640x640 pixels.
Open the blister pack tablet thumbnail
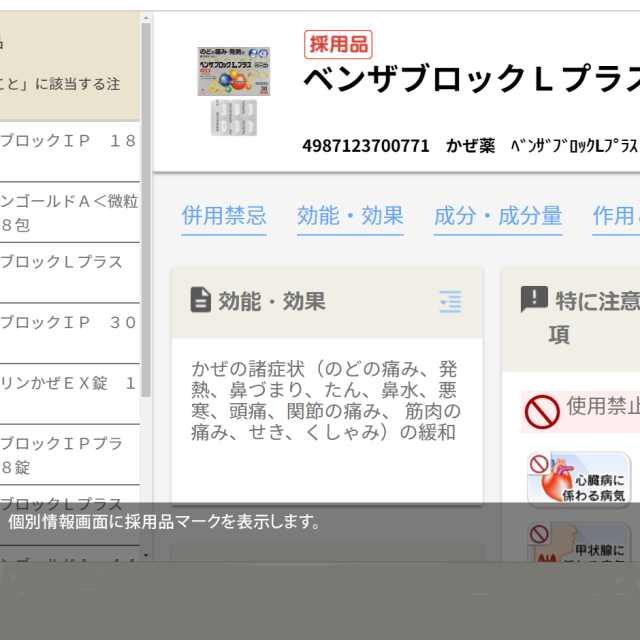pos(234,118)
